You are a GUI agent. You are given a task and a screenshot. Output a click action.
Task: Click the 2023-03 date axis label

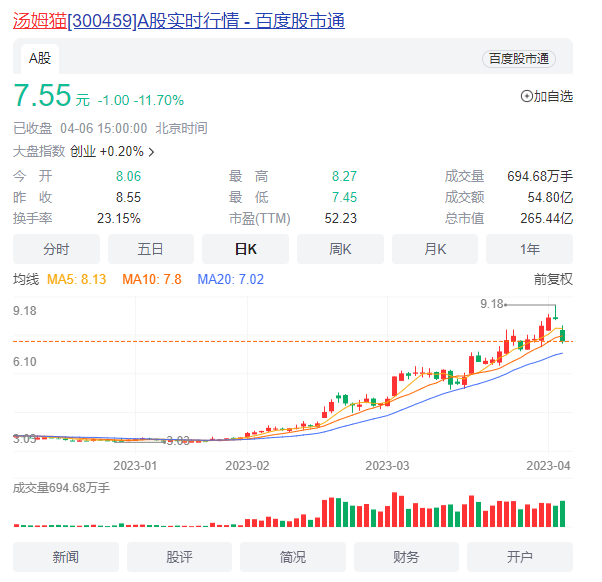(387, 466)
